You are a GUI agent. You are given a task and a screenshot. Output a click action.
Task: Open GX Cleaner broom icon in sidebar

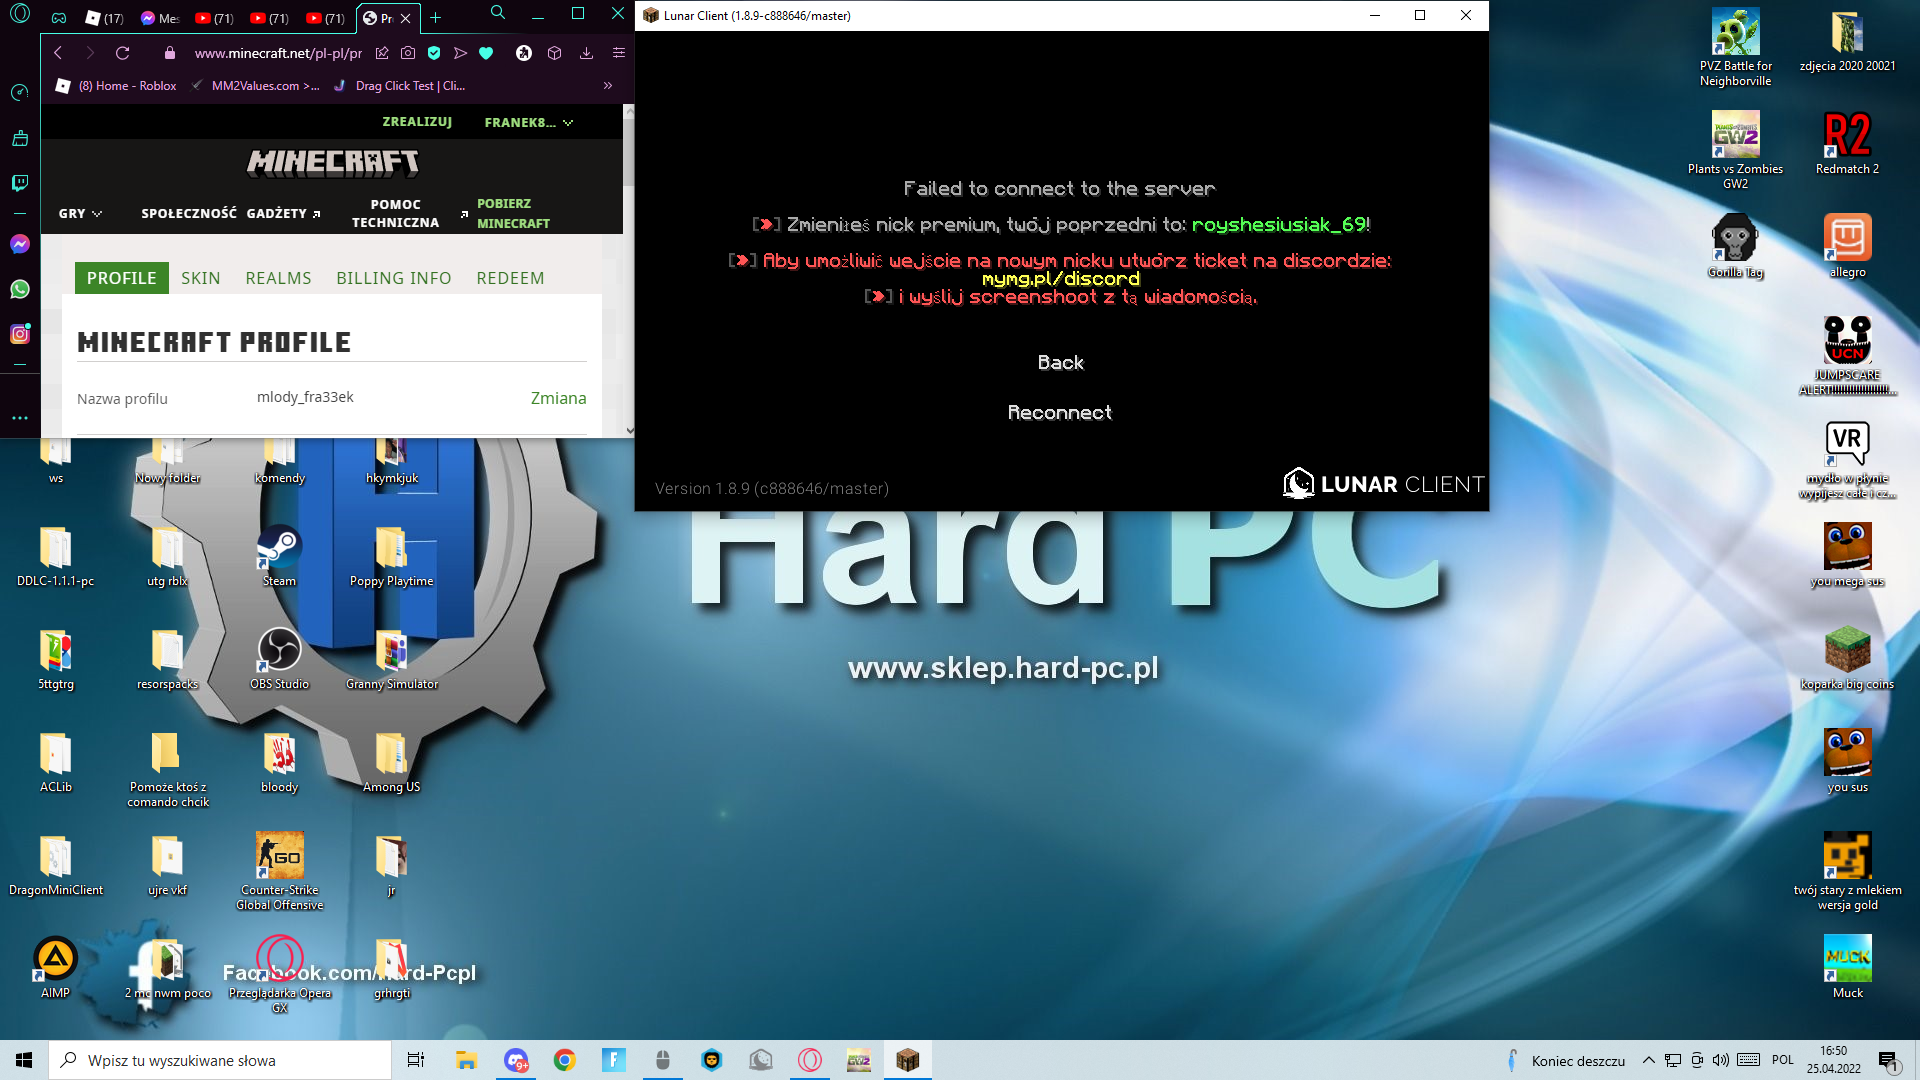click(20, 138)
